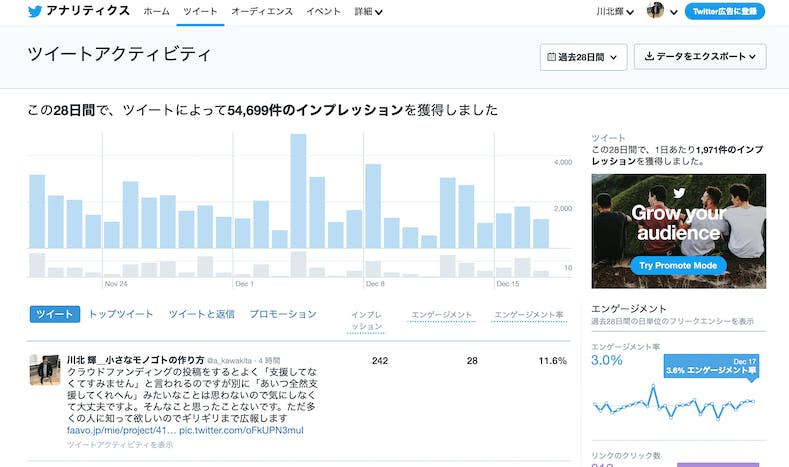This screenshot has height=467, width=789.
Task: Click calendar icon in date range button
Action: coord(551,57)
